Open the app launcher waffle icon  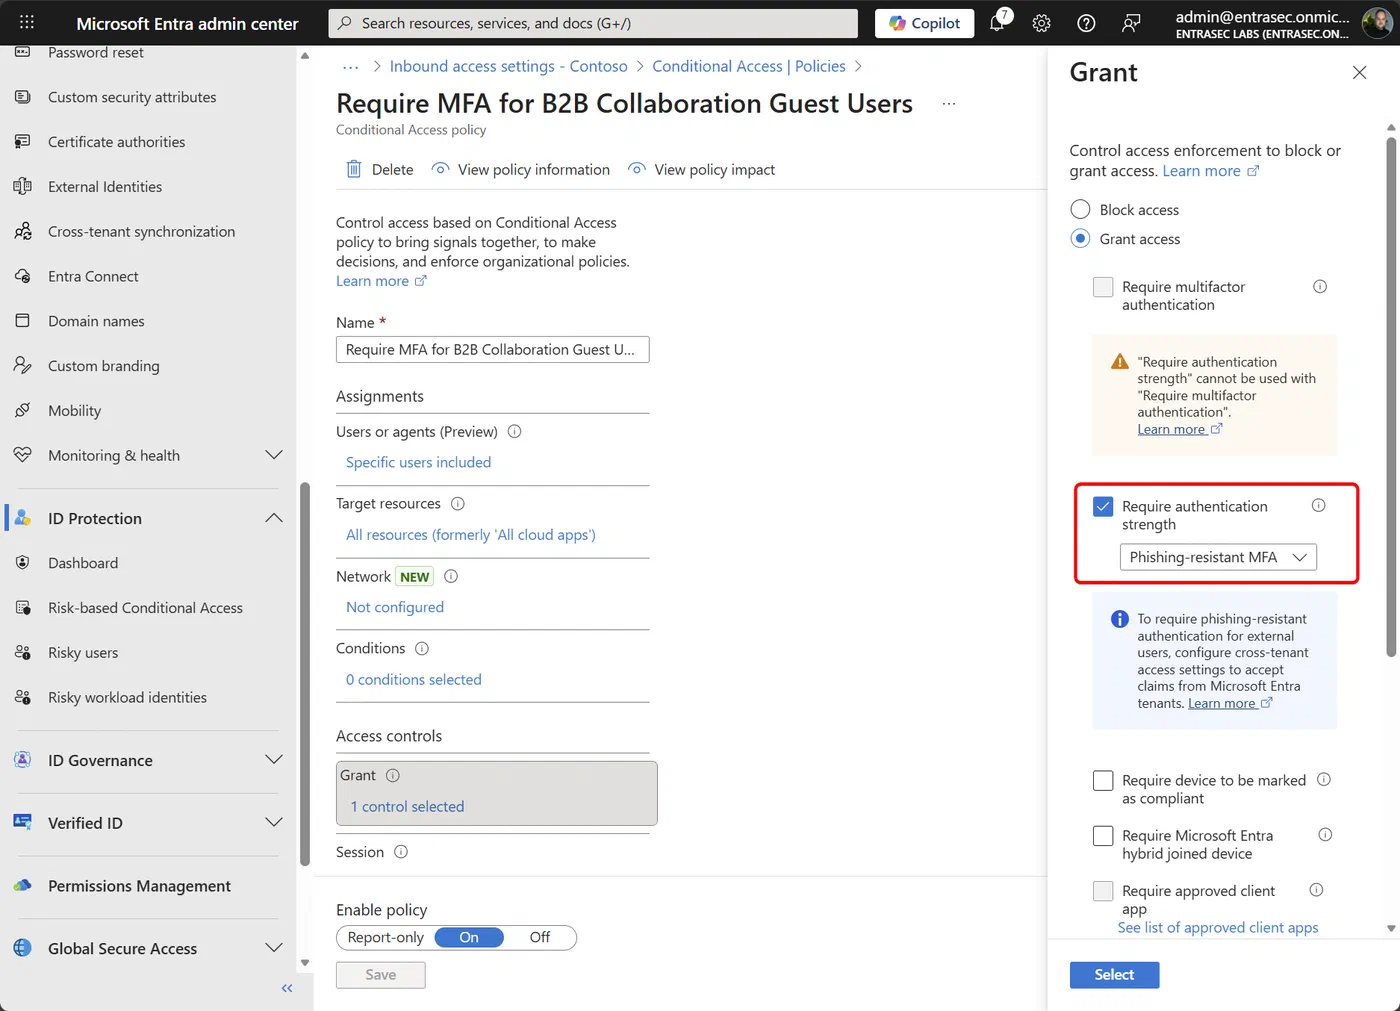pyautogui.click(x=27, y=22)
